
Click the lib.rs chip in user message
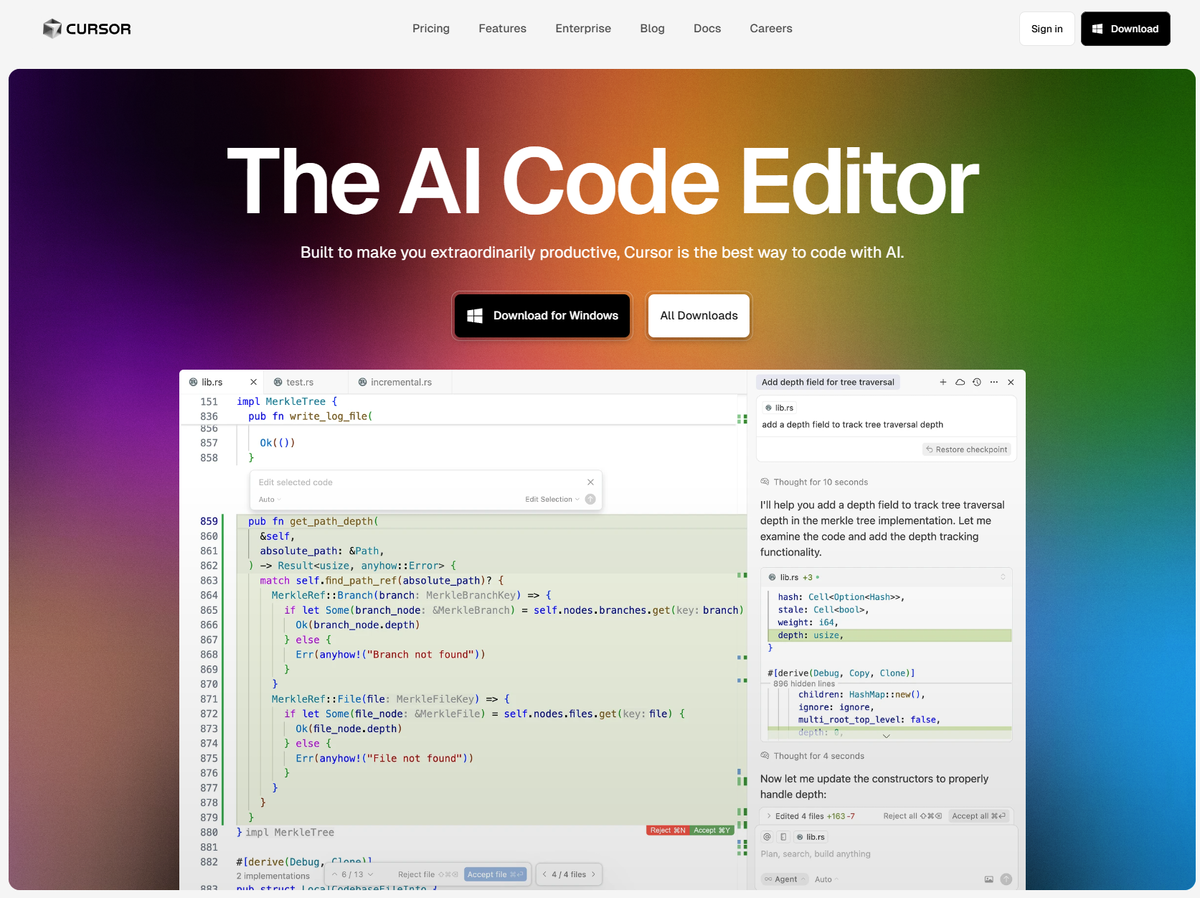tap(779, 408)
